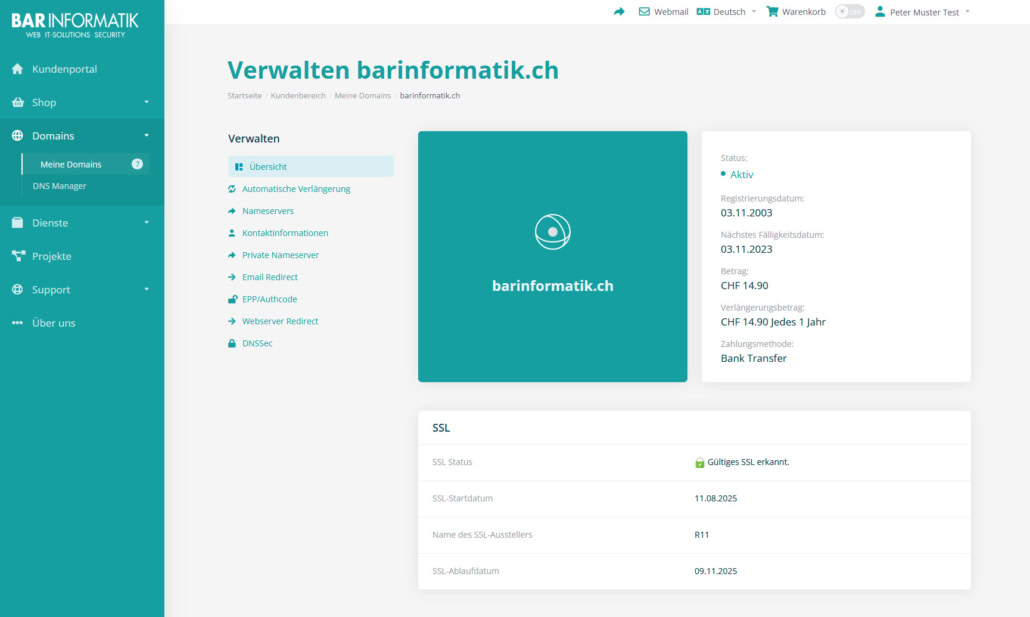
Task: Go to Kundenbereich breadcrumb link
Action: pos(298,96)
